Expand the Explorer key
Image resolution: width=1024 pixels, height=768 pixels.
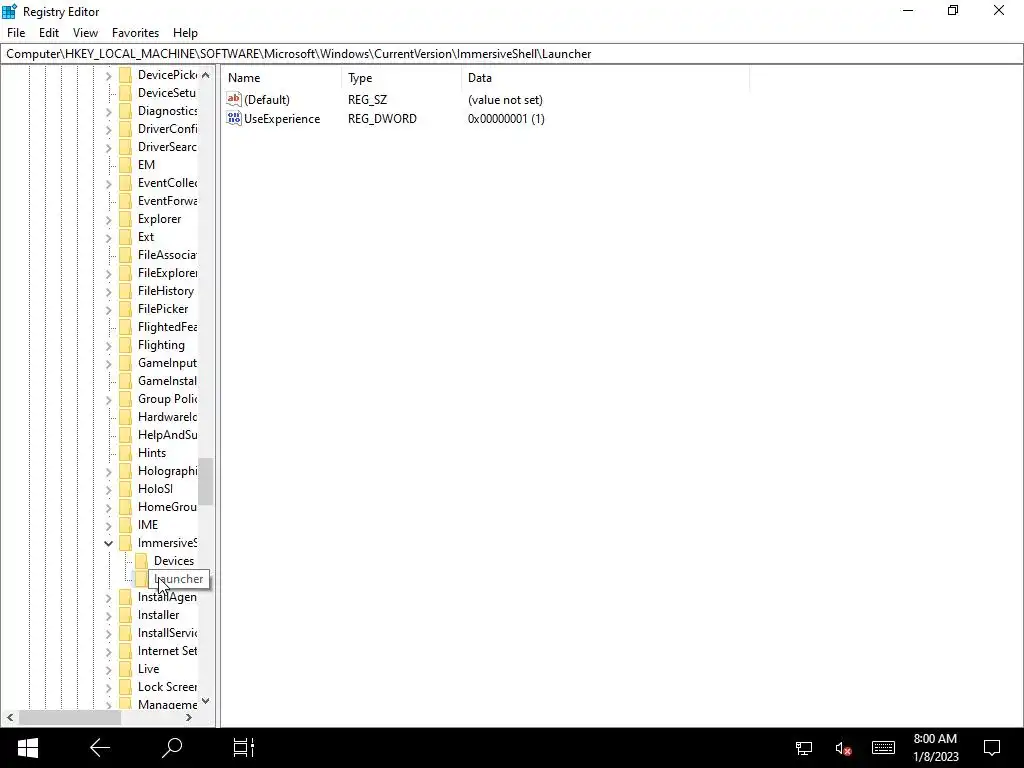pos(108,219)
